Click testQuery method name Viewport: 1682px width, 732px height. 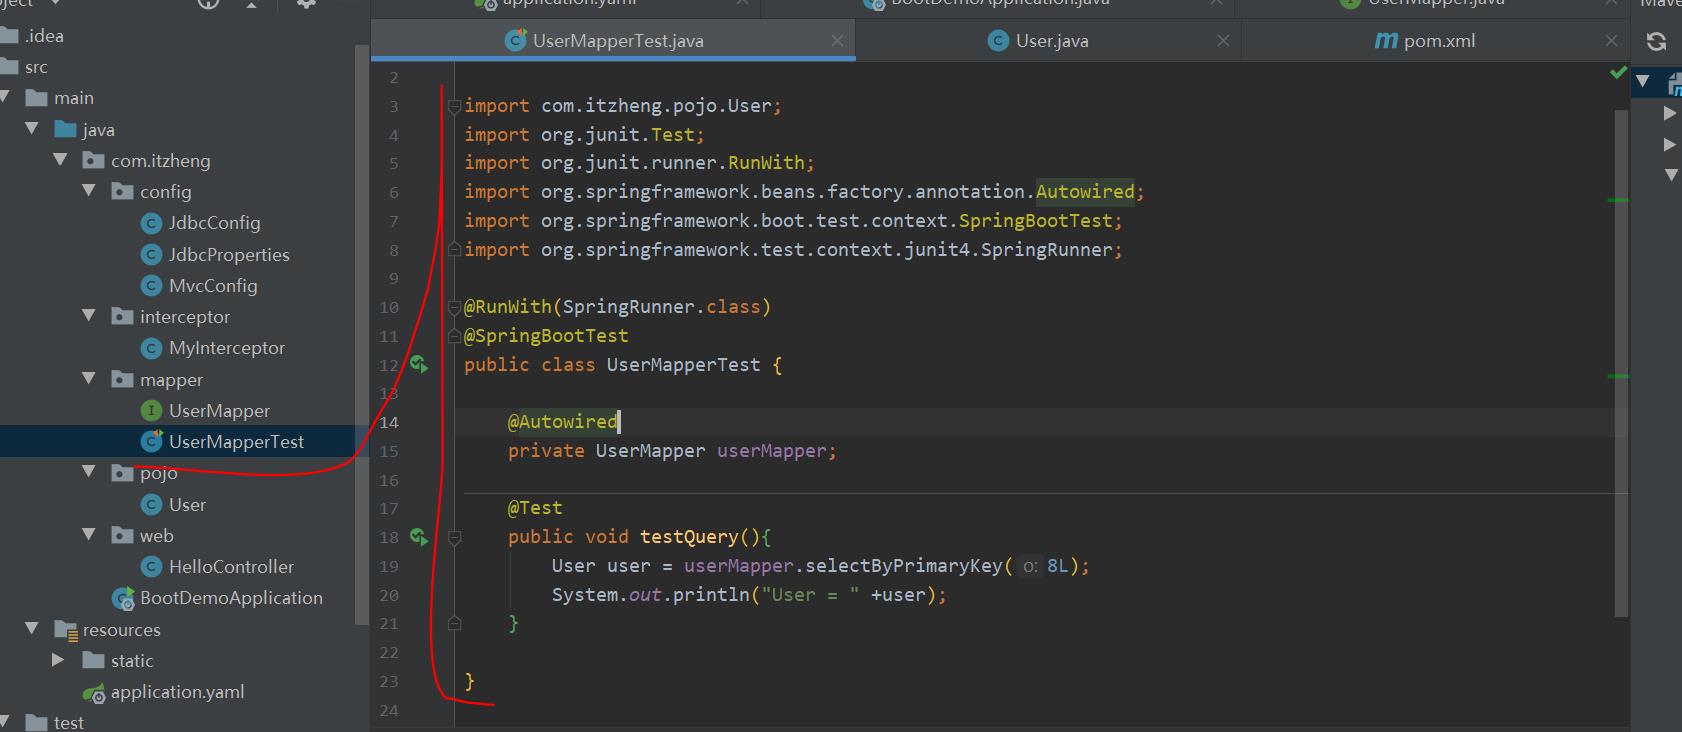point(689,537)
